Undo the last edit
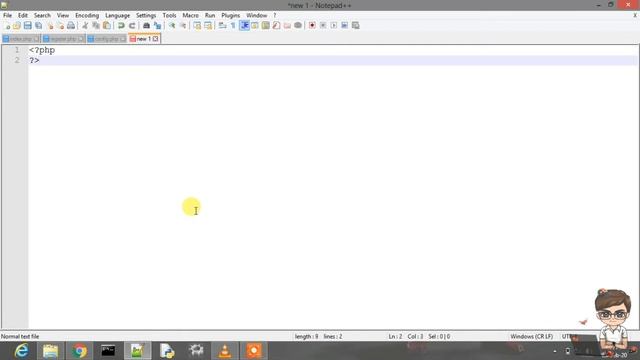Screen dimensions: 640x360 coord(121,25)
